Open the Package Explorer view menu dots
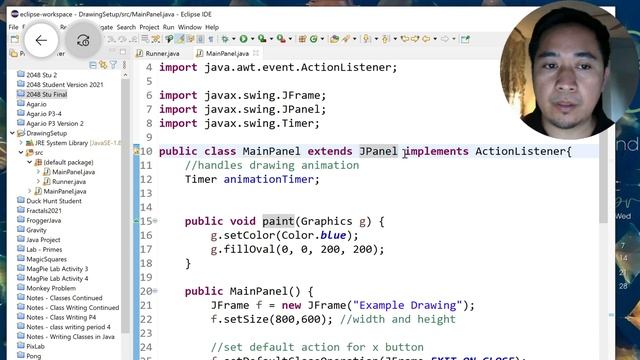640x360 pixels. [124, 65]
